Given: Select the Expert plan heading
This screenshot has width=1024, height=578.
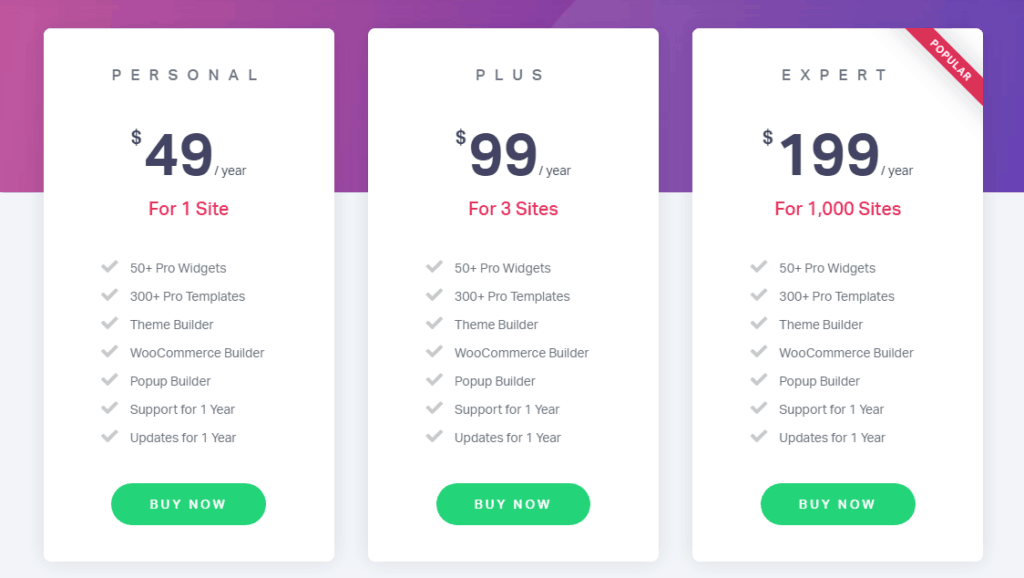Looking at the screenshot, I should [x=835, y=75].
